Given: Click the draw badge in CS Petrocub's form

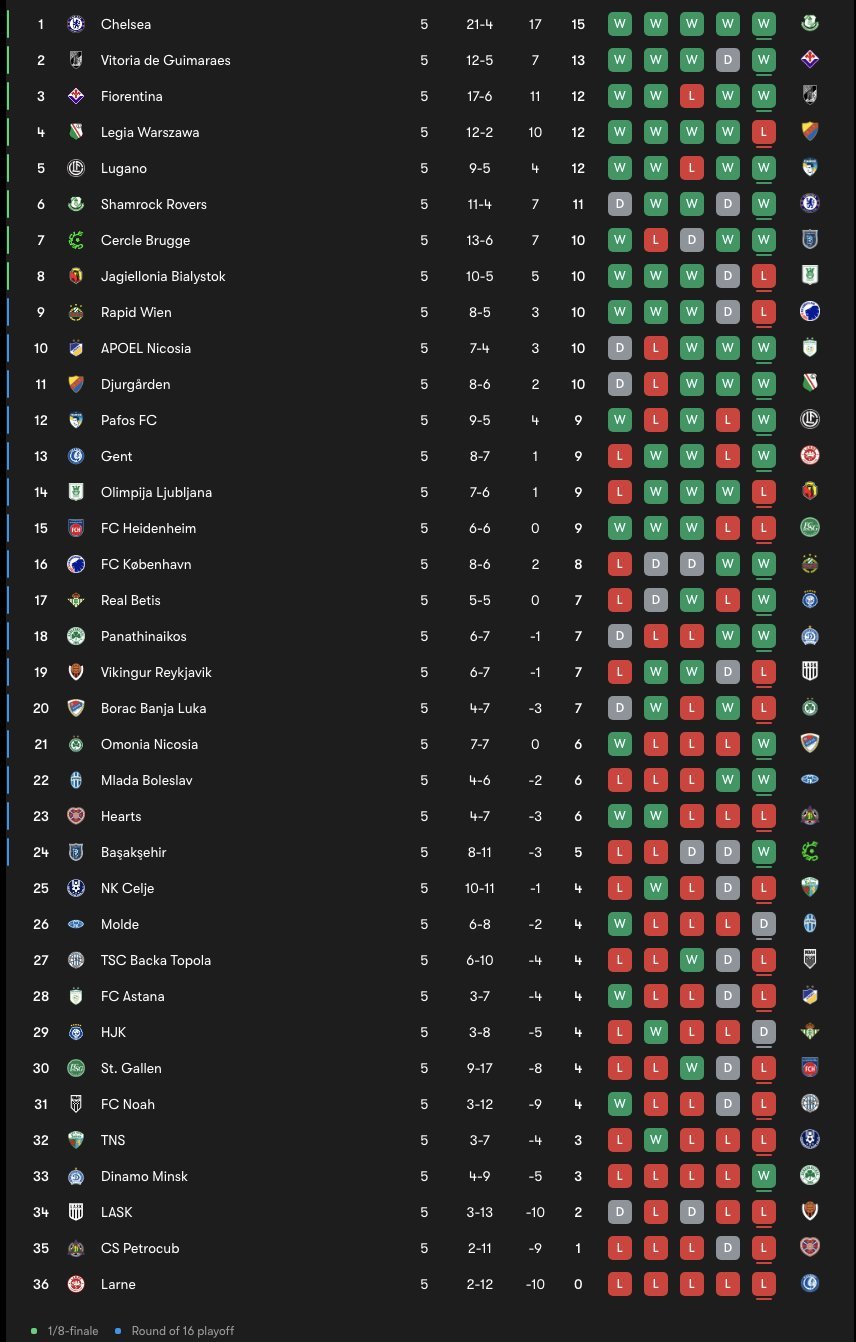Looking at the screenshot, I should click(x=728, y=1248).
